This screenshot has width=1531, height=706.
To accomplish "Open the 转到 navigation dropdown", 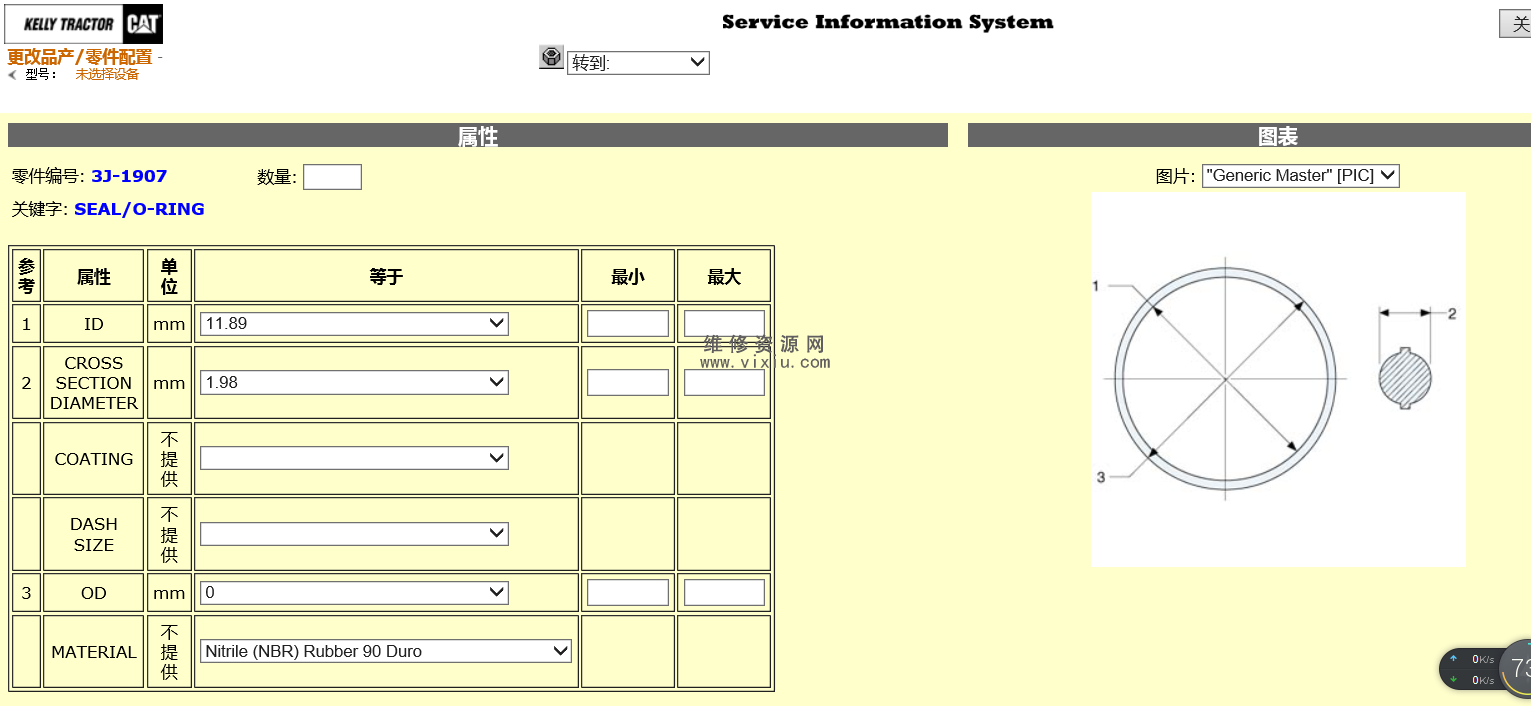I will (638, 63).
